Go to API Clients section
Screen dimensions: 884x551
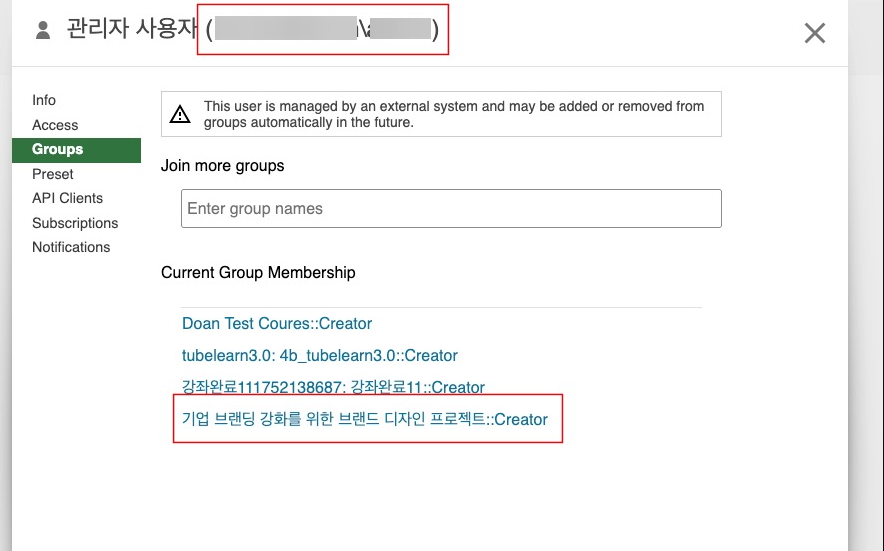point(67,198)
